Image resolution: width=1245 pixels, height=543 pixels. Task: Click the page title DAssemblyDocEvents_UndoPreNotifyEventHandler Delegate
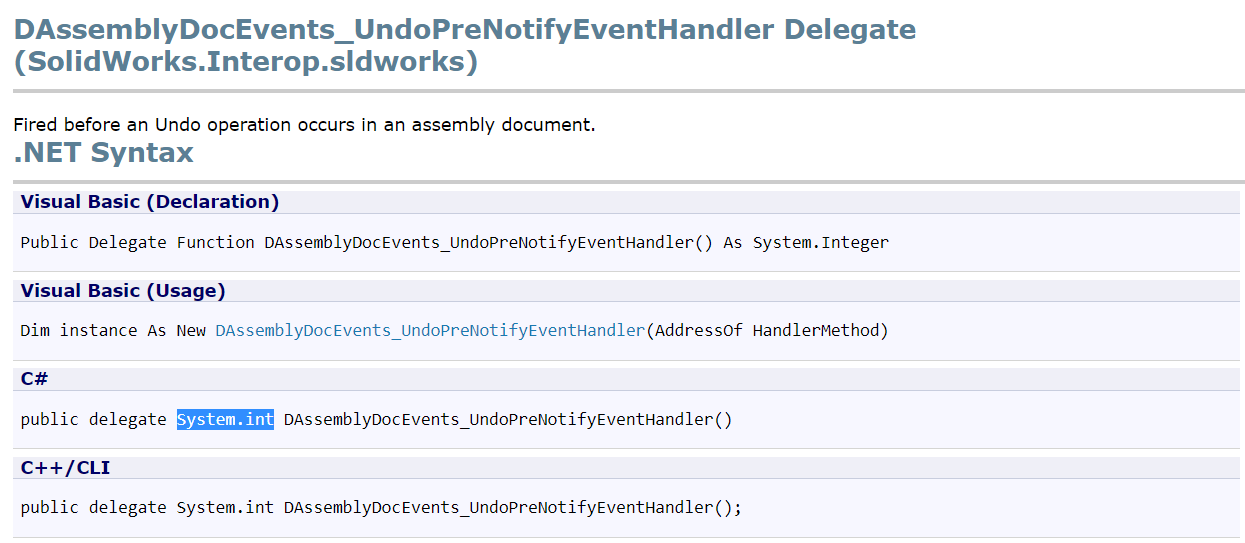tap(464, 29)
